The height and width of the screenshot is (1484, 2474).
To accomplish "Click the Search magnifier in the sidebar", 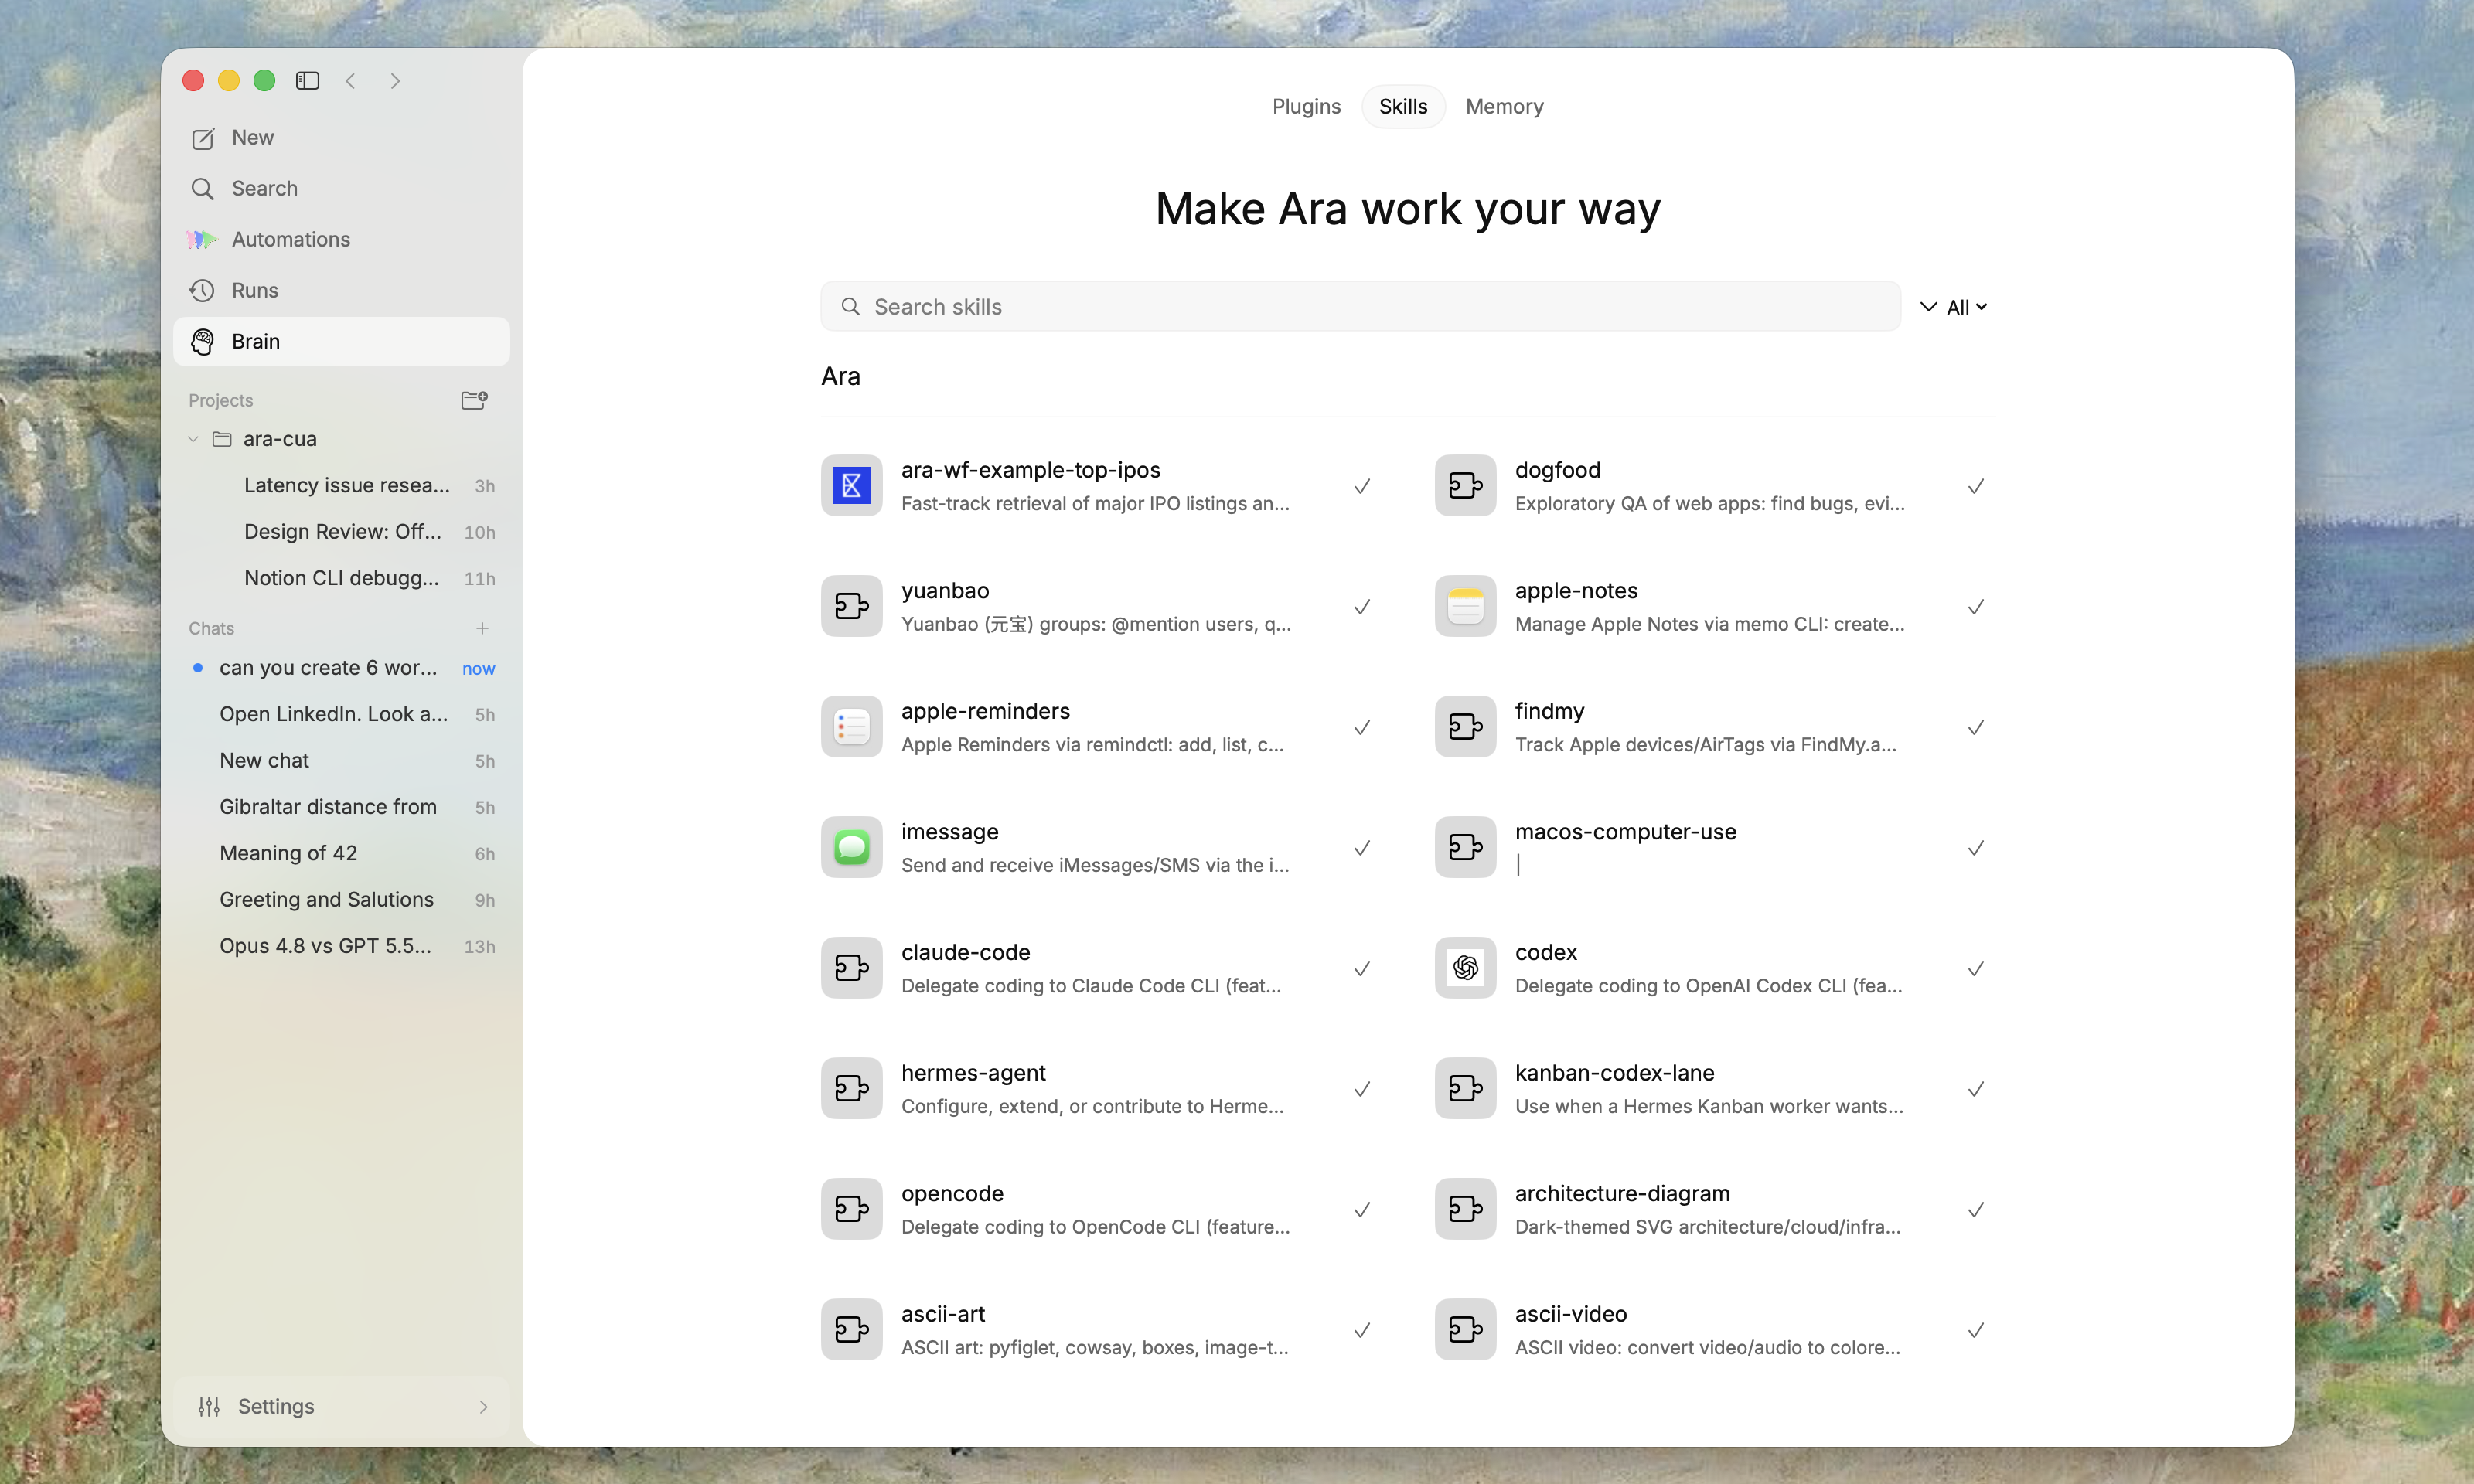I will pos(203,189).
